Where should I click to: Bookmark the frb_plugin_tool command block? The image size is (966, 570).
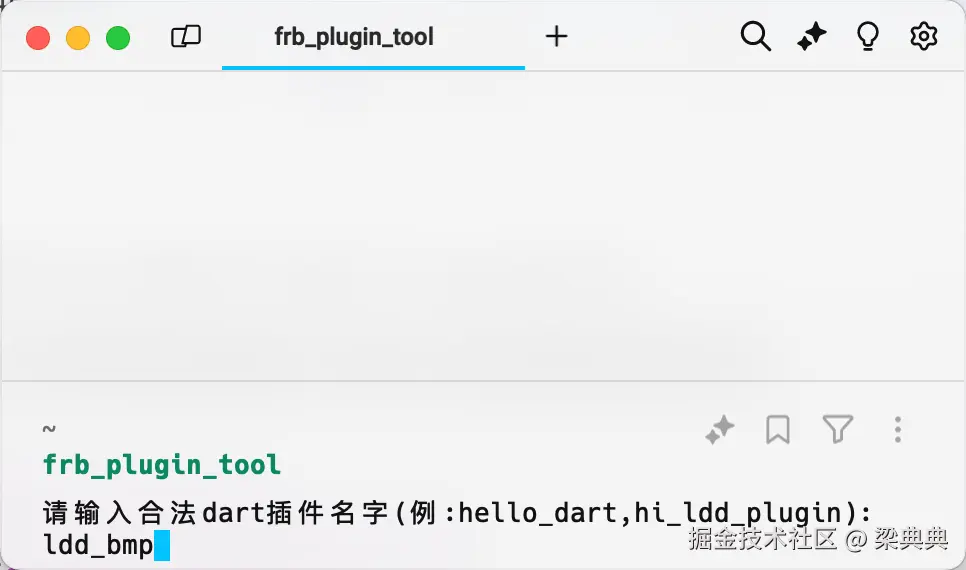pyautogui.click(x=778, y=430)
